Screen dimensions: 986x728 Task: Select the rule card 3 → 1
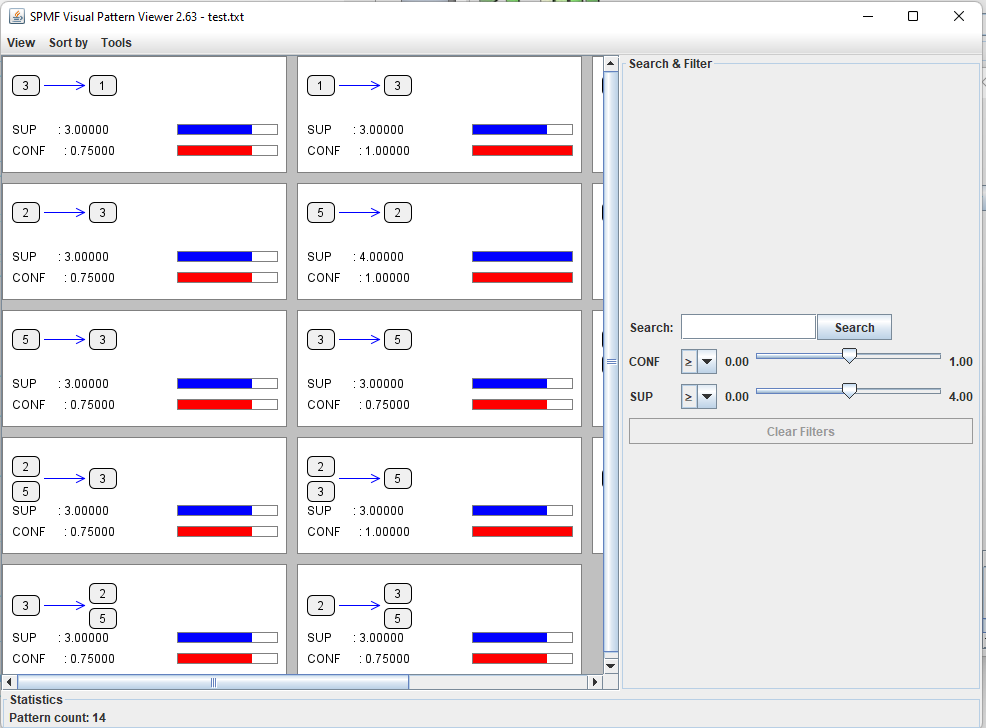(x=144, y=114)
